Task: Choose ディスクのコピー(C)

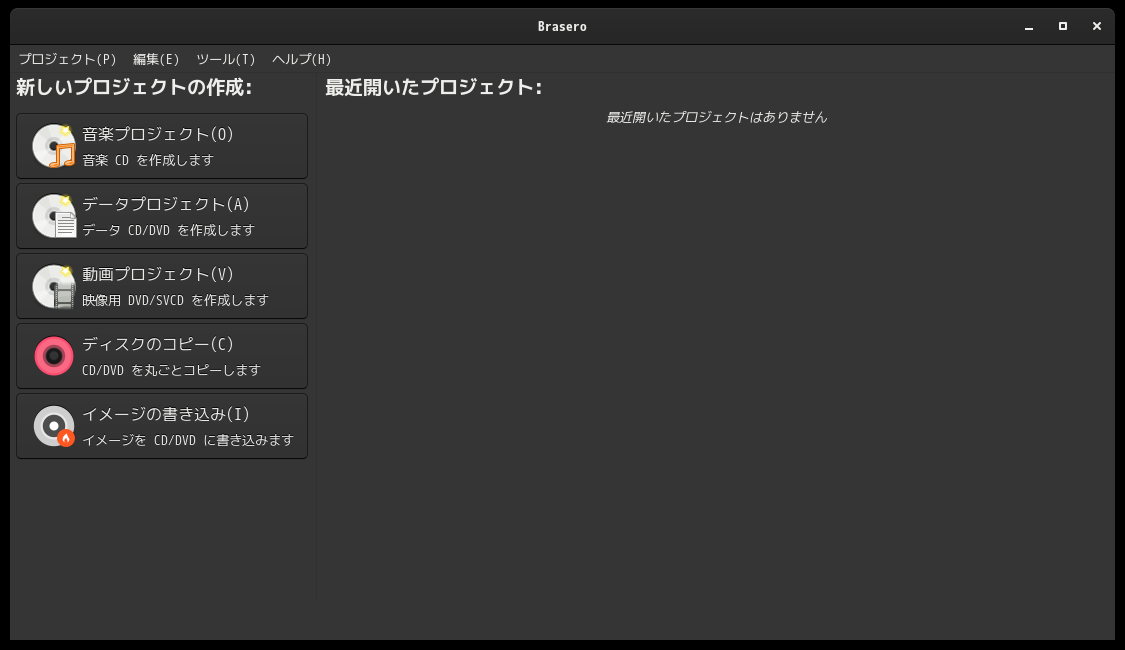Action: coord(162,356)
